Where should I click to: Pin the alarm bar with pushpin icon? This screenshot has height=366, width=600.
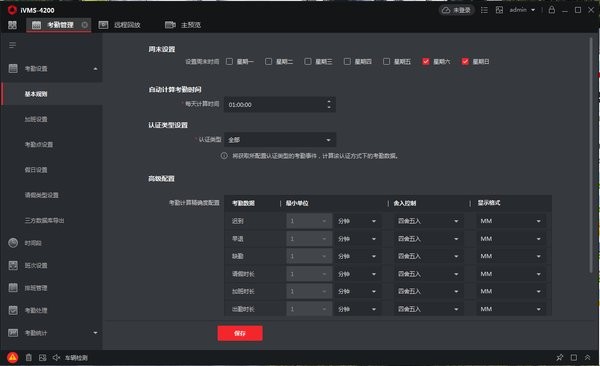[559, 358]
